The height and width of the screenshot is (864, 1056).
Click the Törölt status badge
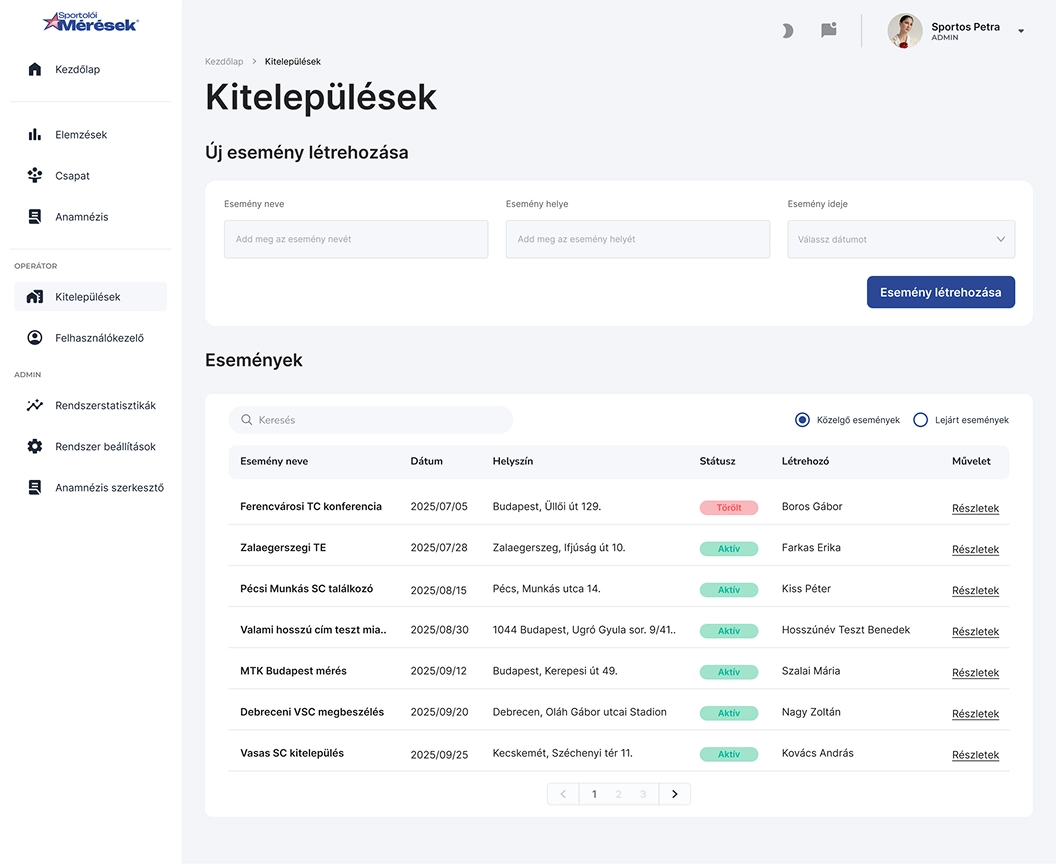point(729,508)
